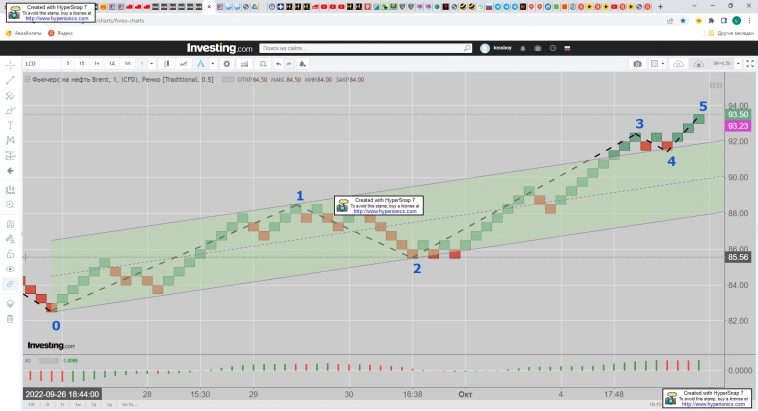Click the remove drawings trash icon

click(x=10, y=319)
